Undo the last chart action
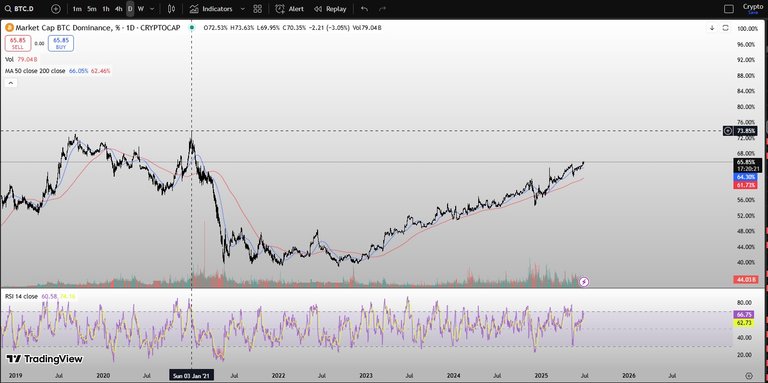Viewport: 768px width, 383px height. coord(364,9)
